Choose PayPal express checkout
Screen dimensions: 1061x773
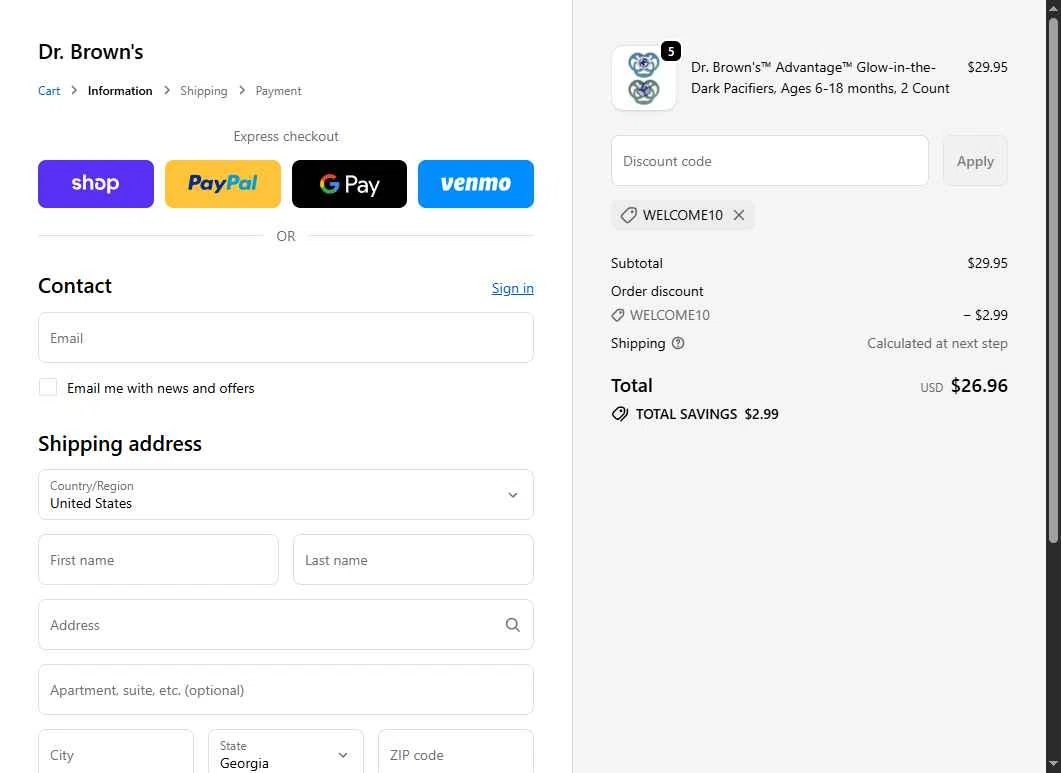[223, 183]
